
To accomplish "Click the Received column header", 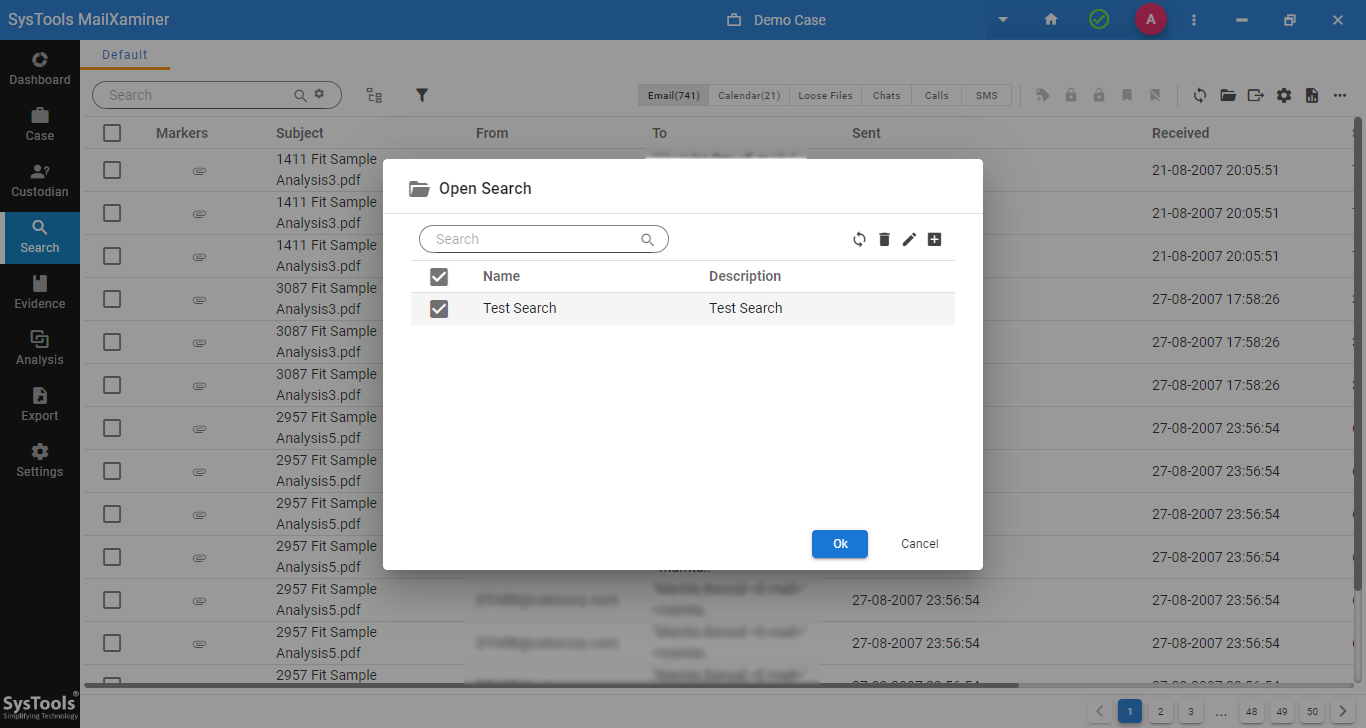I will (1180, 133).
